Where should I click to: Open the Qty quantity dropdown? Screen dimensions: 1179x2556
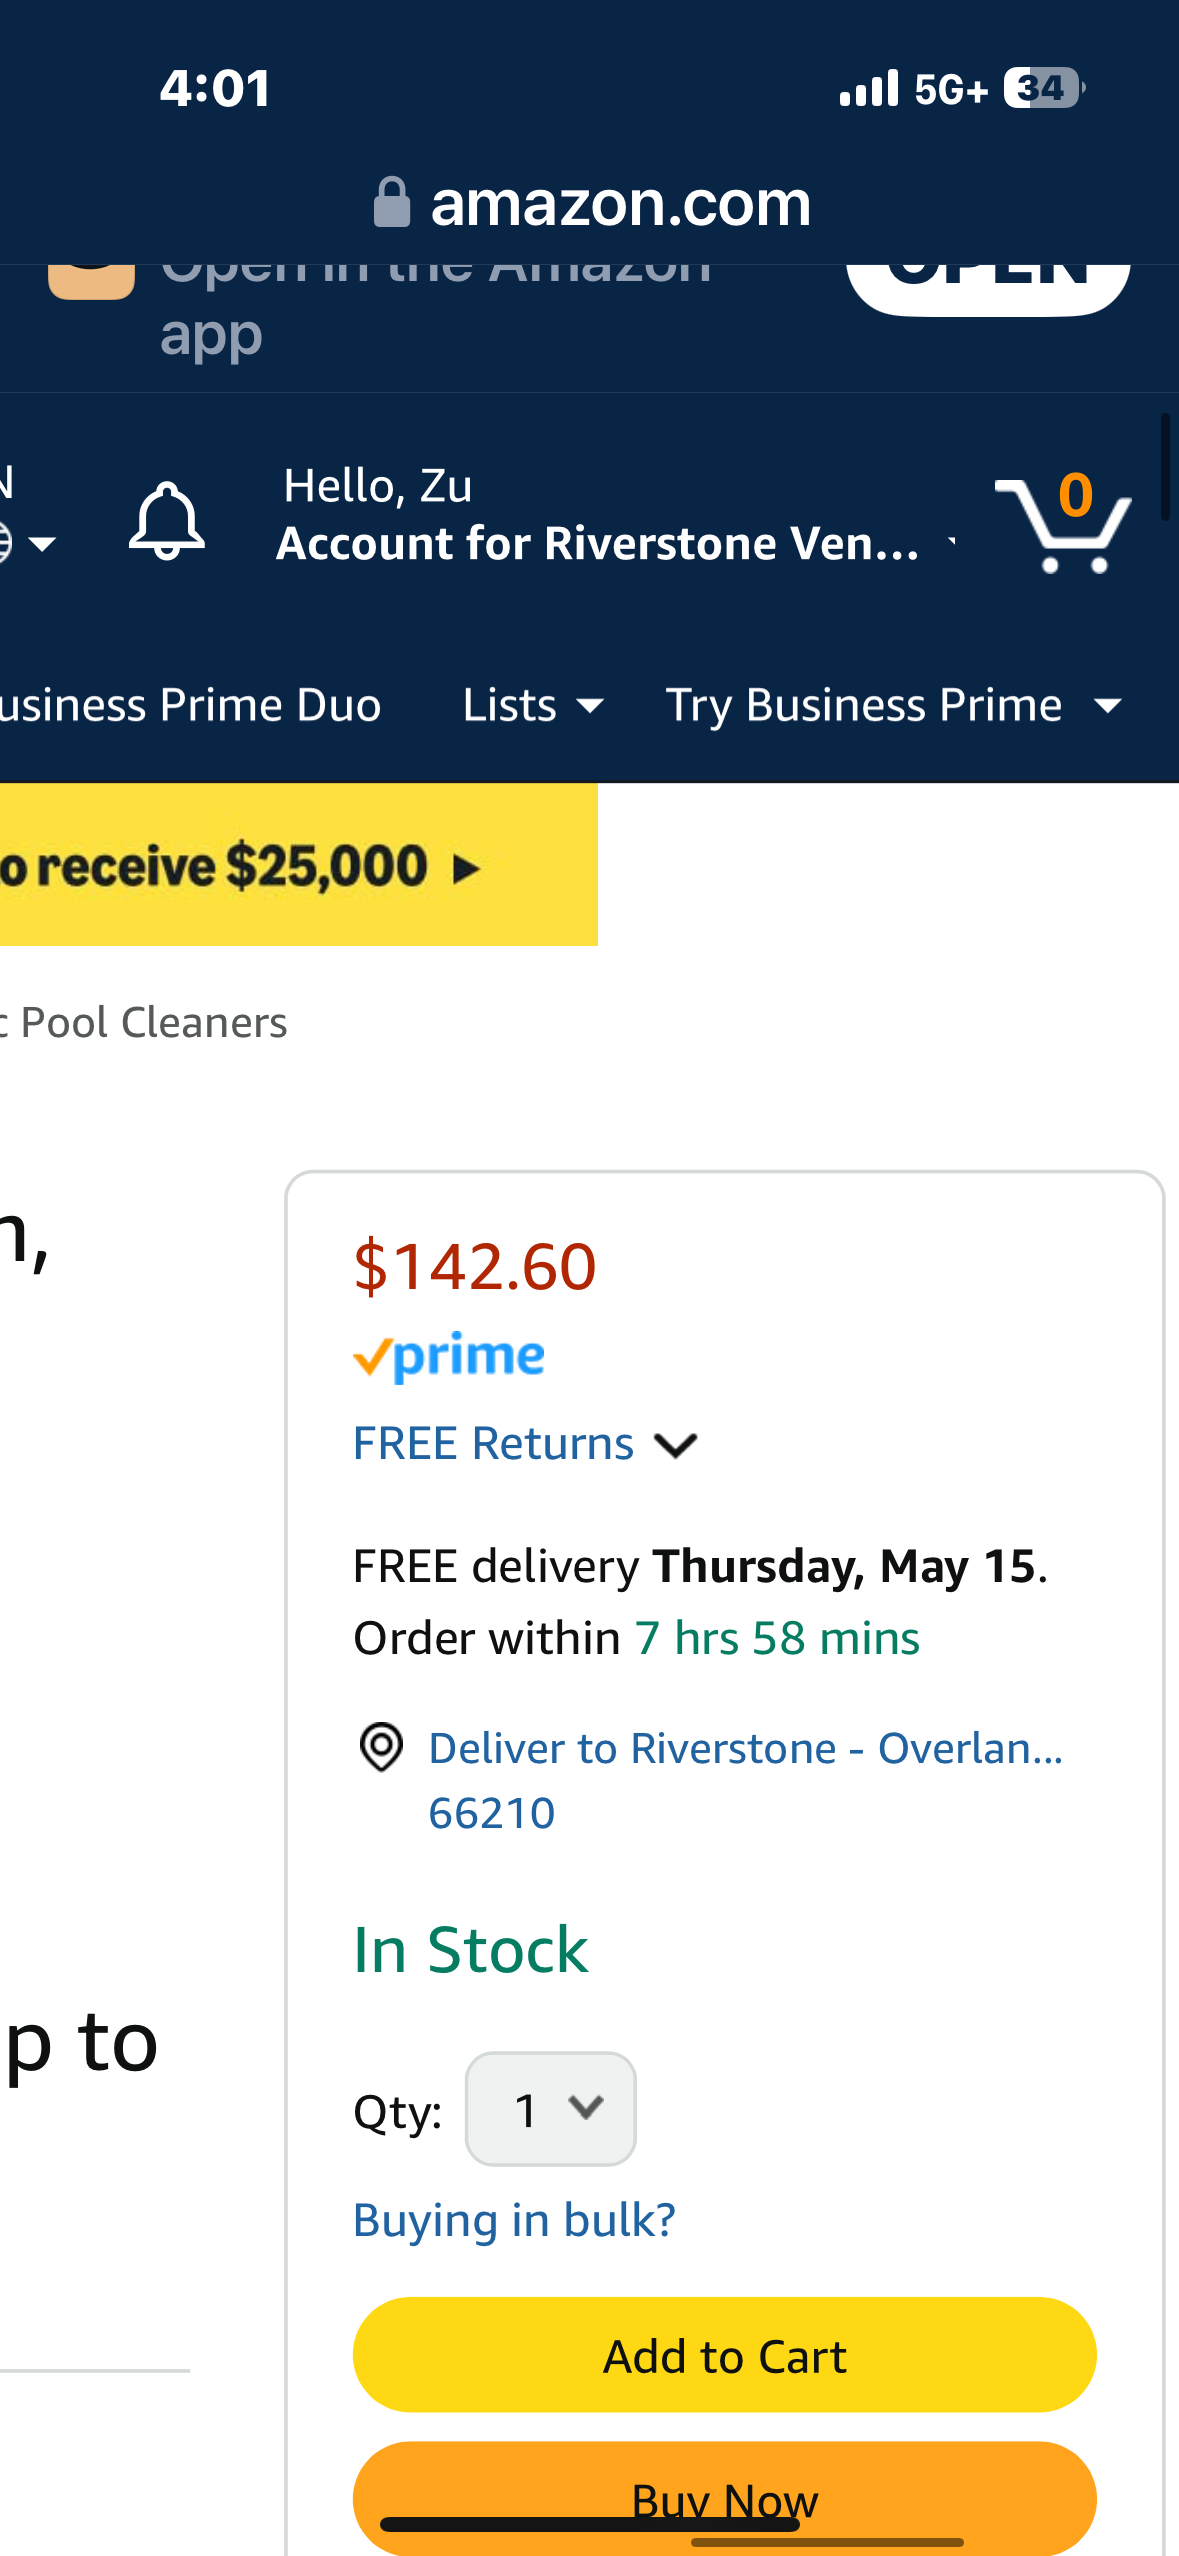[x=551, y=2109]
